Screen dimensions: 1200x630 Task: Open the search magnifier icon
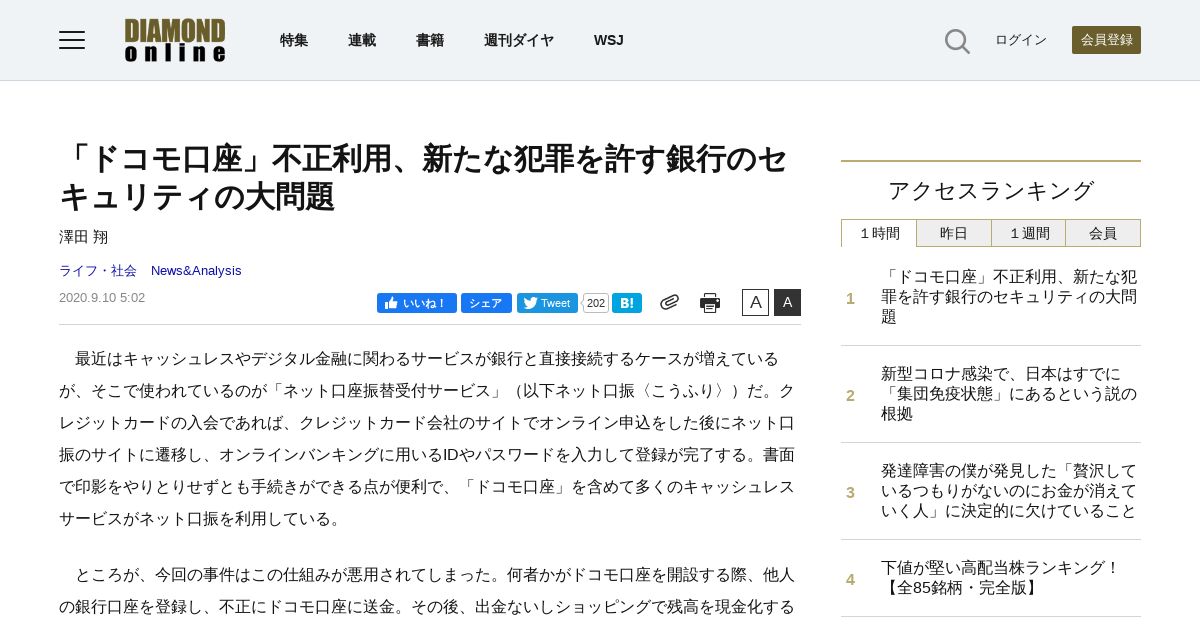point(957,41)
